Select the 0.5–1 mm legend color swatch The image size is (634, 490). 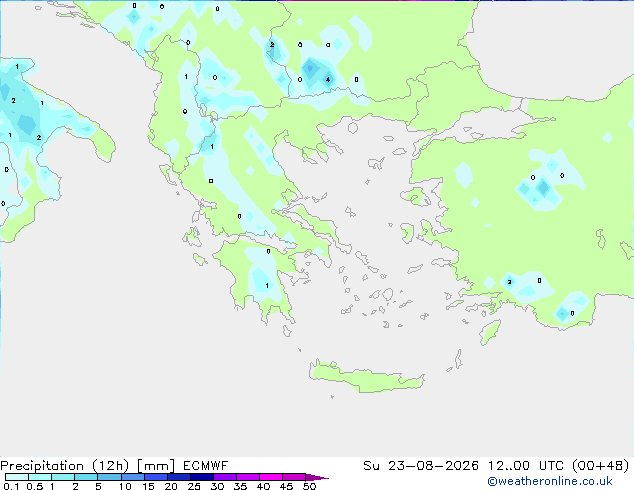tap(40, 477)
